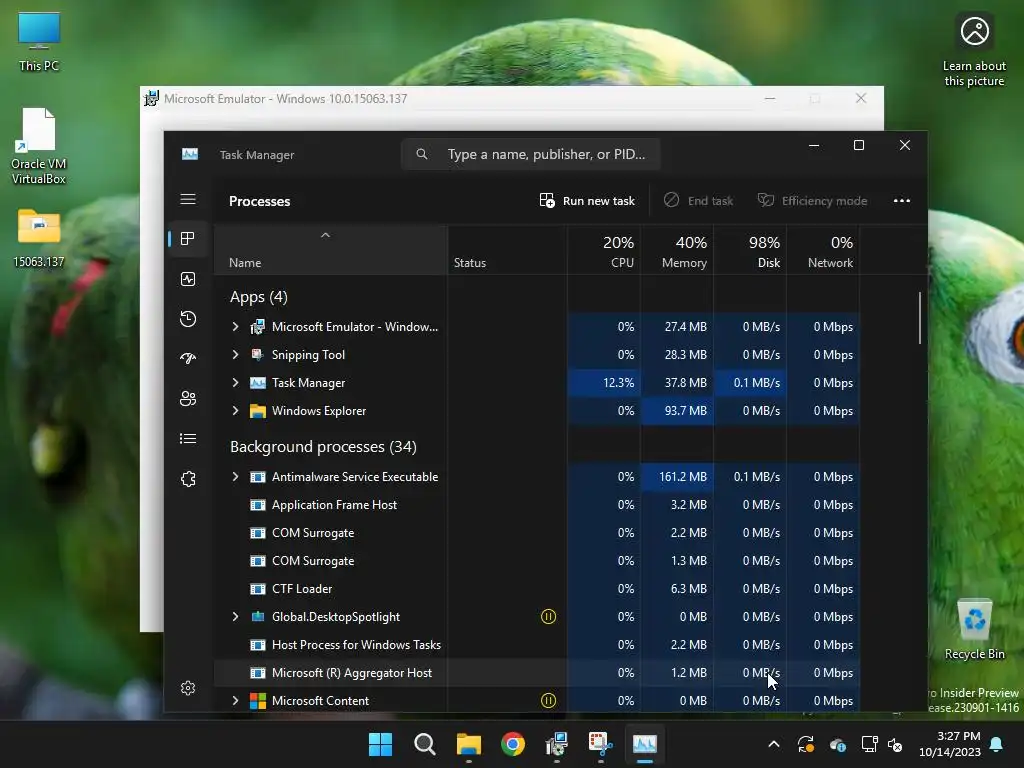Select the Application Frame Host process

tap(537, 505)
